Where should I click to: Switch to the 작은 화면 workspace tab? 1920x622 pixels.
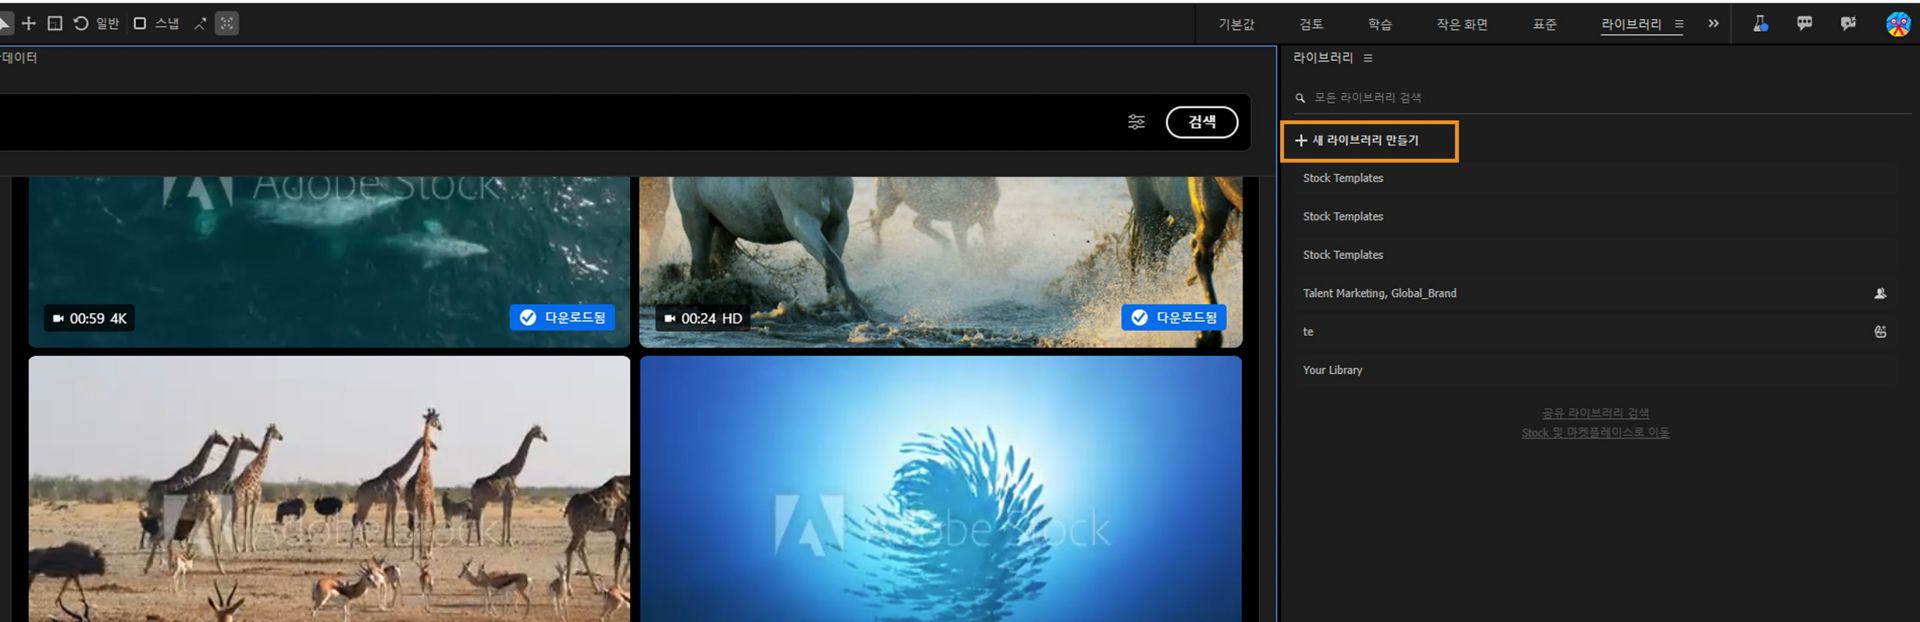click(1462, 24)
